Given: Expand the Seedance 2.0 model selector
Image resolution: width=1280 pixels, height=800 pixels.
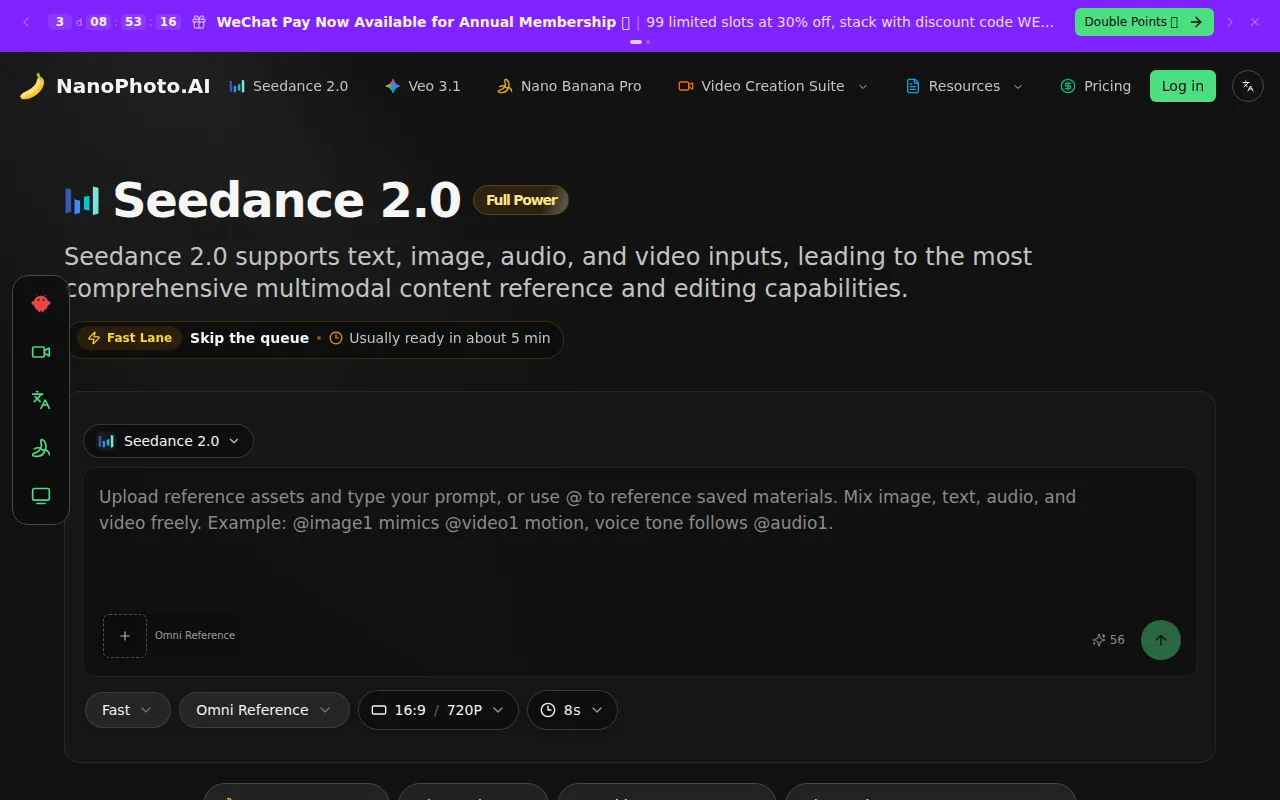Looking at the screenshot, I should coord(169,441).
